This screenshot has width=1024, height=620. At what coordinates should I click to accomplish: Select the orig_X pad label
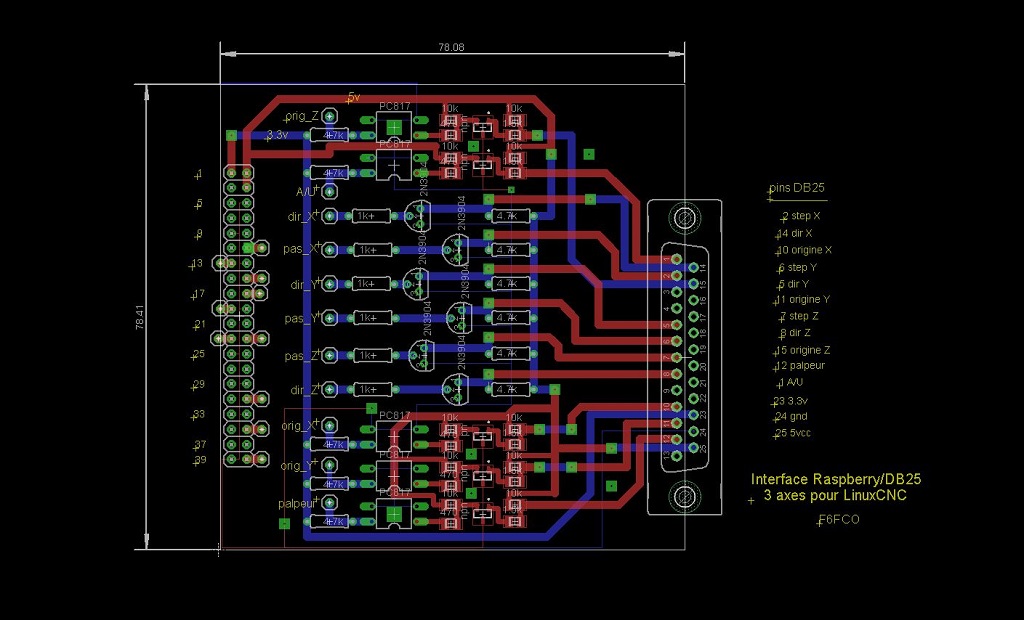(x=296, y=426)
